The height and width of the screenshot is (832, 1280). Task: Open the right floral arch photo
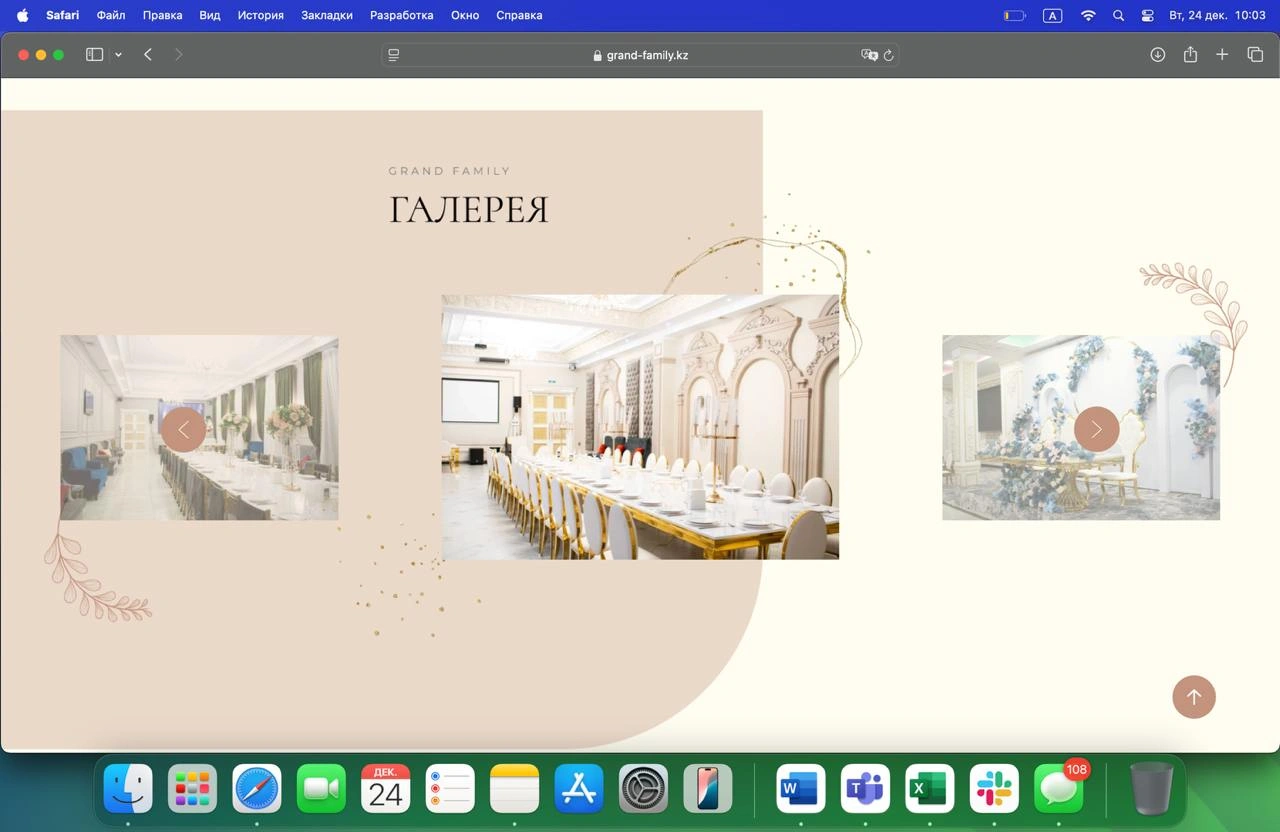pos(1081,428)
